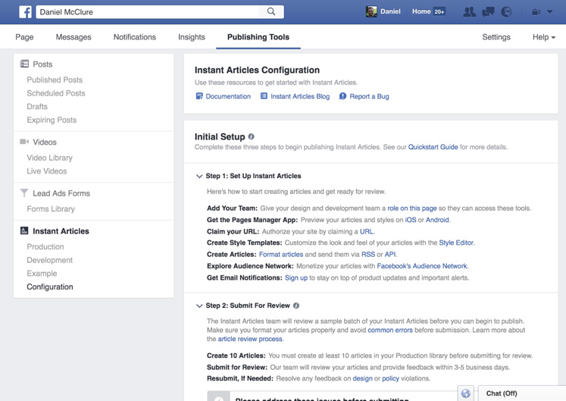
Task: Switch to the Page tab
Action: (x=25, y=37)
